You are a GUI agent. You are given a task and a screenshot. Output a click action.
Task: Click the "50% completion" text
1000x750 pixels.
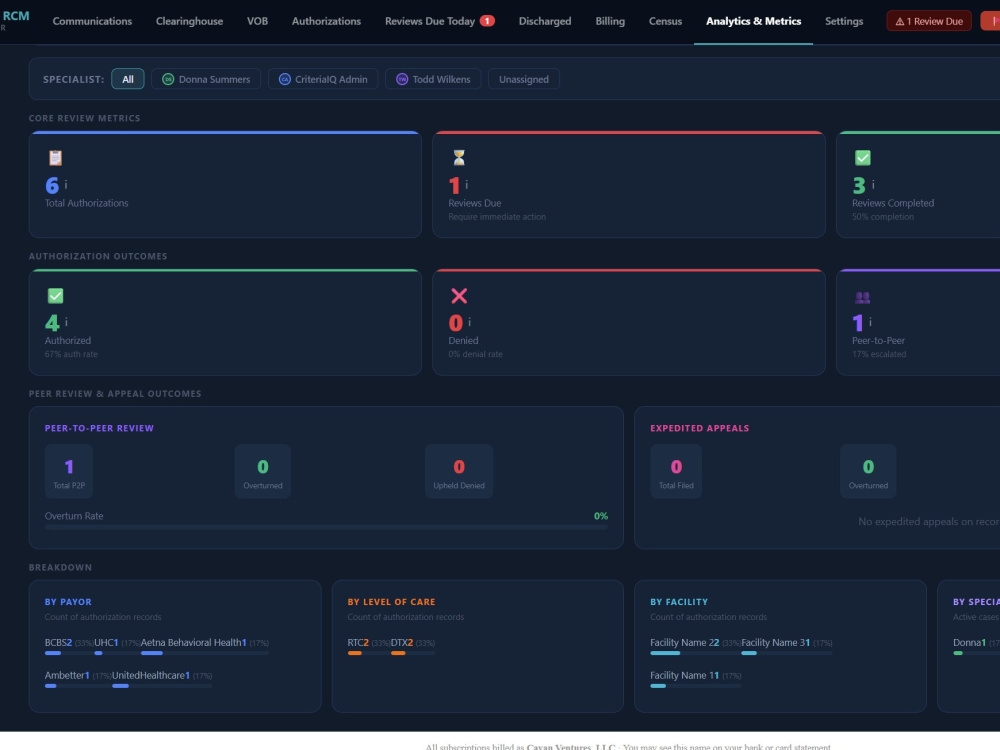coord(883,217)
